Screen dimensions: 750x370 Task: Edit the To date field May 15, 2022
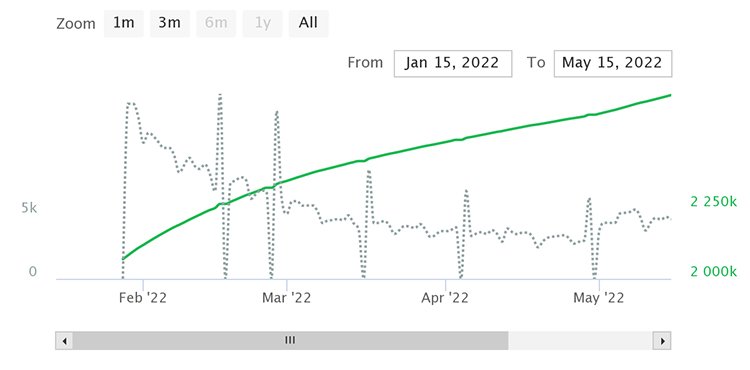[612, 63]
